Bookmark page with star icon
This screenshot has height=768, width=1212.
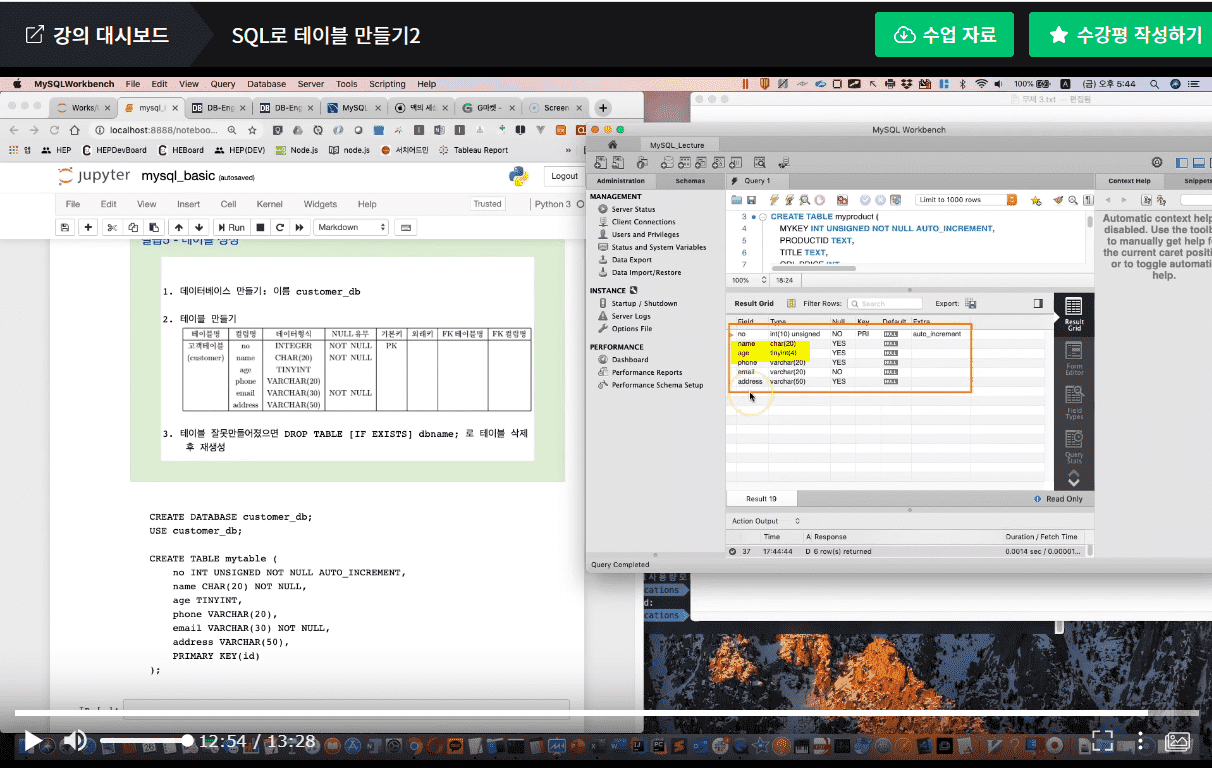point(250,130)
